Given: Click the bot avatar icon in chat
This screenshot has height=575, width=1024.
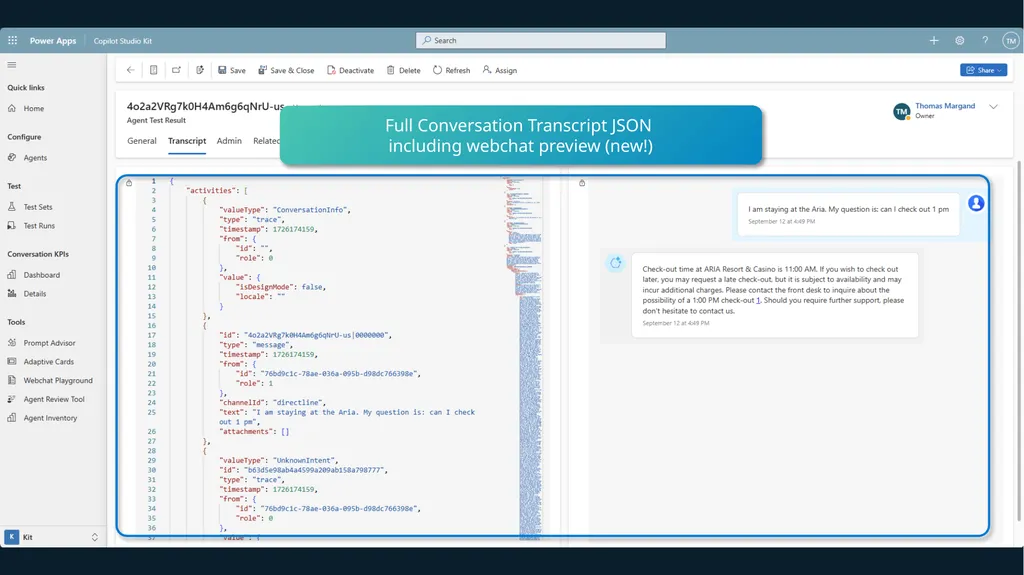Looking at the screenshot, I should [x=615, y=263].
